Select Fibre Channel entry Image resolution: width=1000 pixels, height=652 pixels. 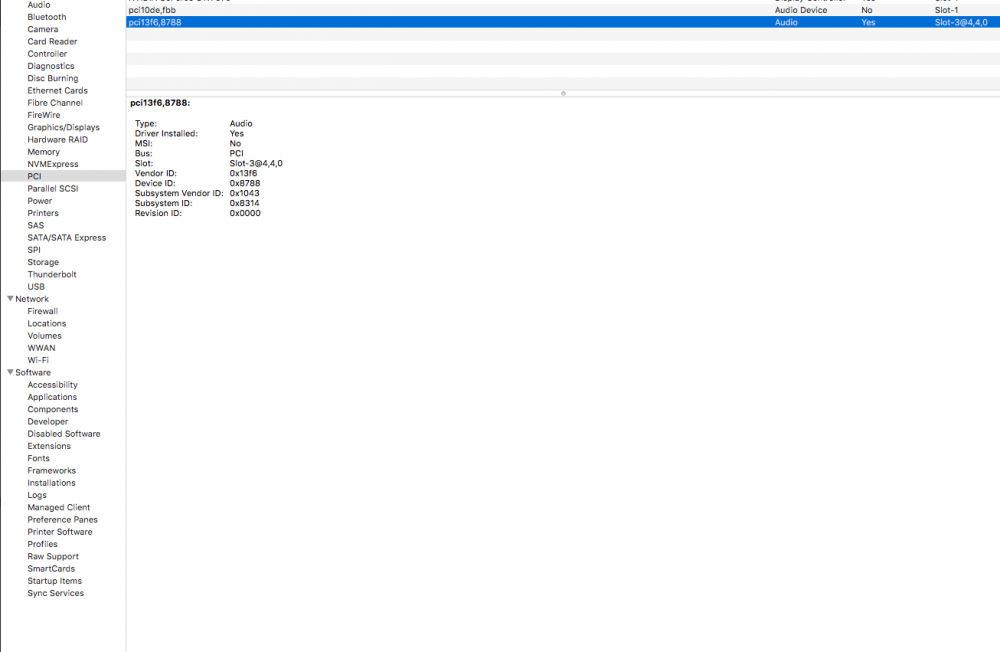(55, 103)
